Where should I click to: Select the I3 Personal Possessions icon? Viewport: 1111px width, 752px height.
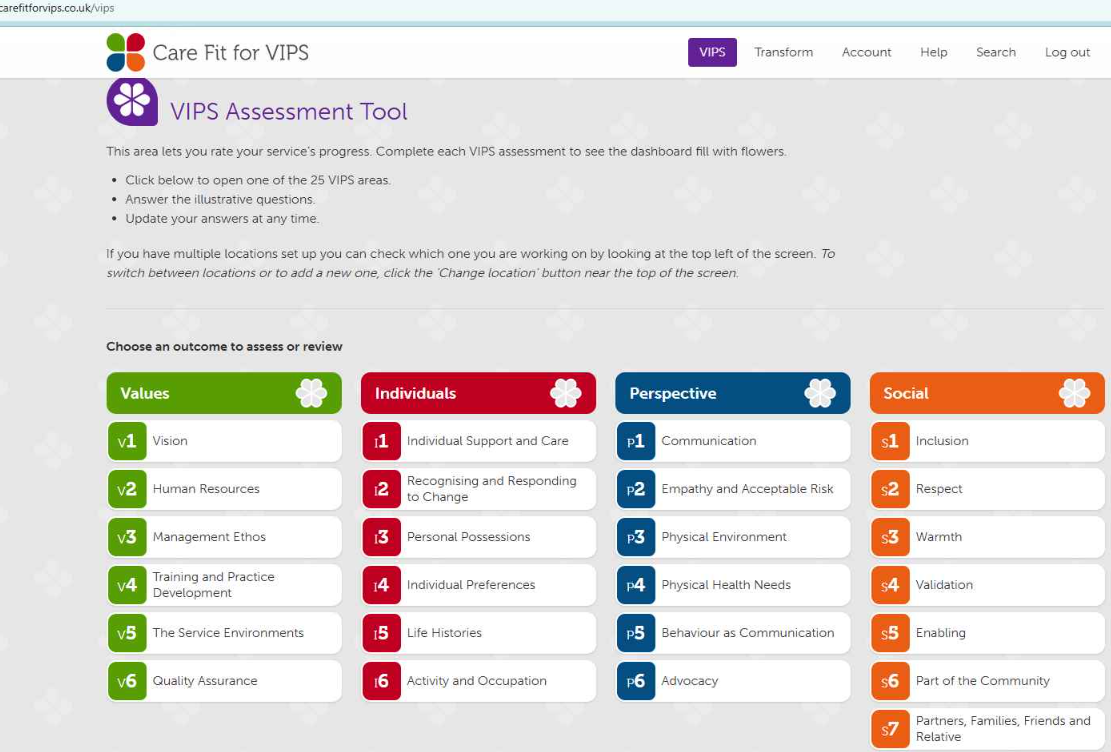click(382, 537)
